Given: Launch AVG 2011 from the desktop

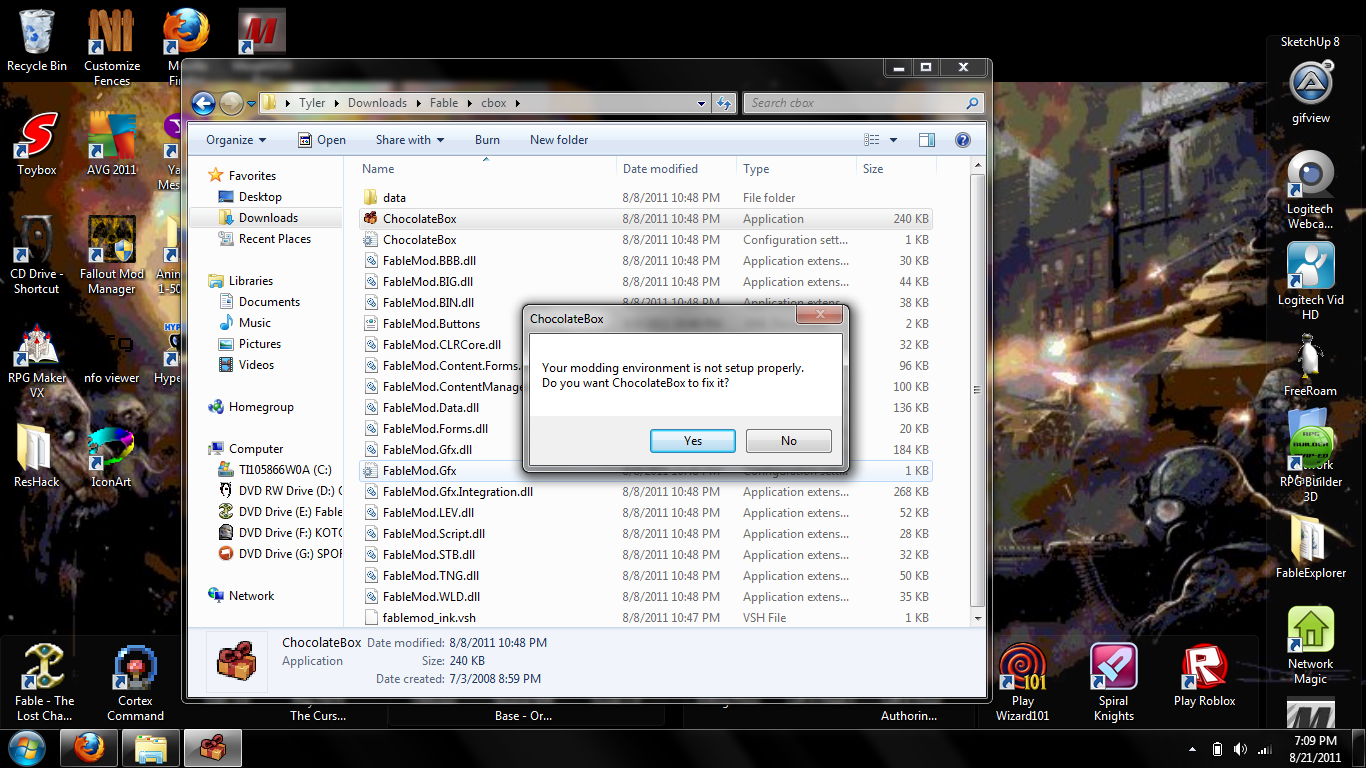Looking at the screenshot, I should (112, 140).
